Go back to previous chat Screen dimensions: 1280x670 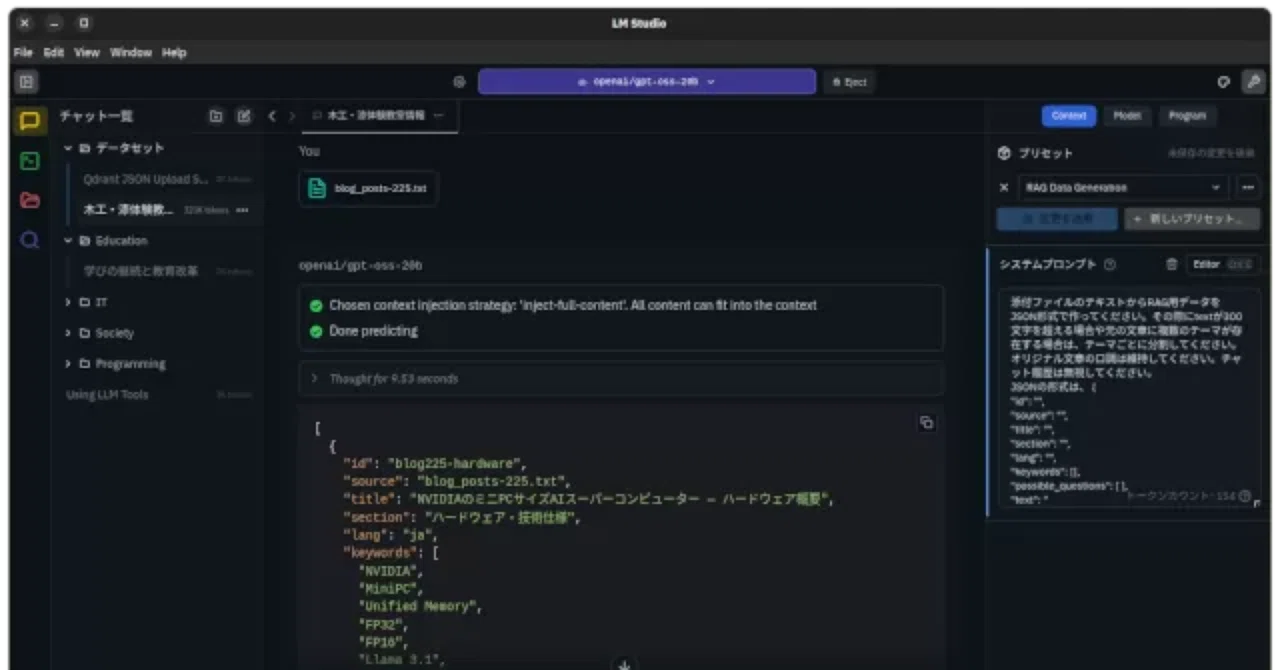tap(272, 116)
